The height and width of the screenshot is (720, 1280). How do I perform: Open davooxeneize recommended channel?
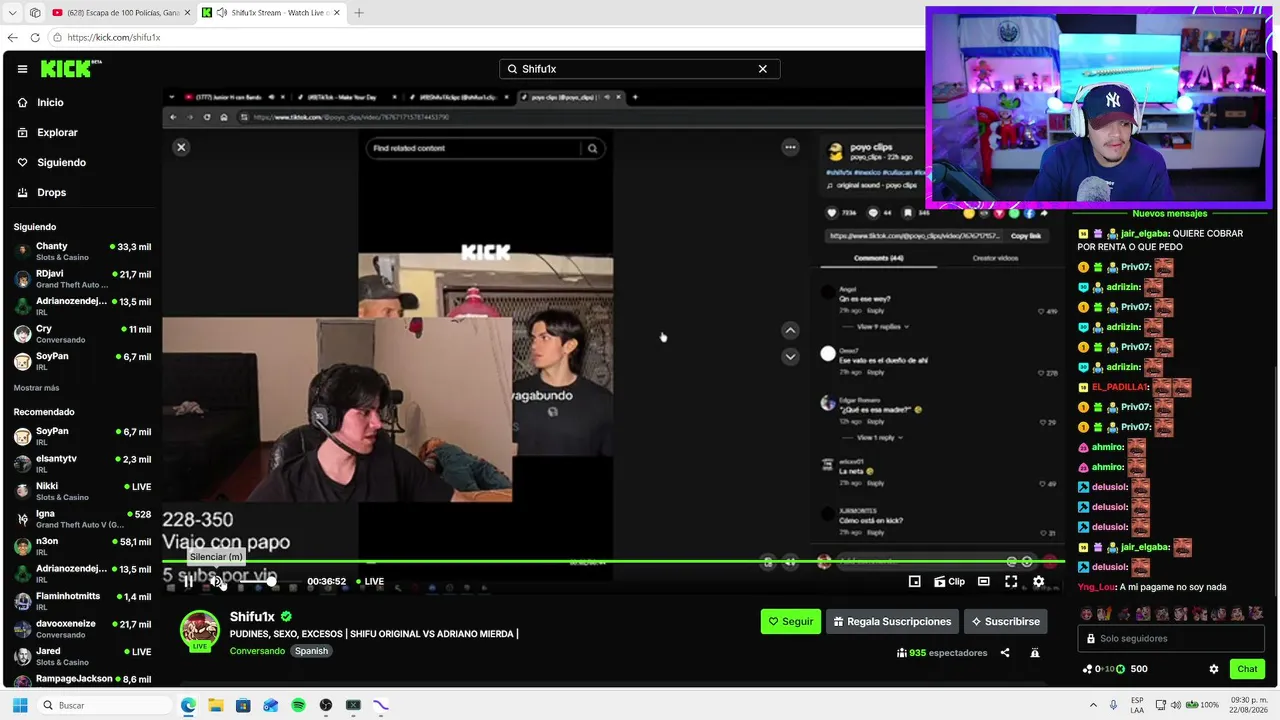click(x=82, y=629)
